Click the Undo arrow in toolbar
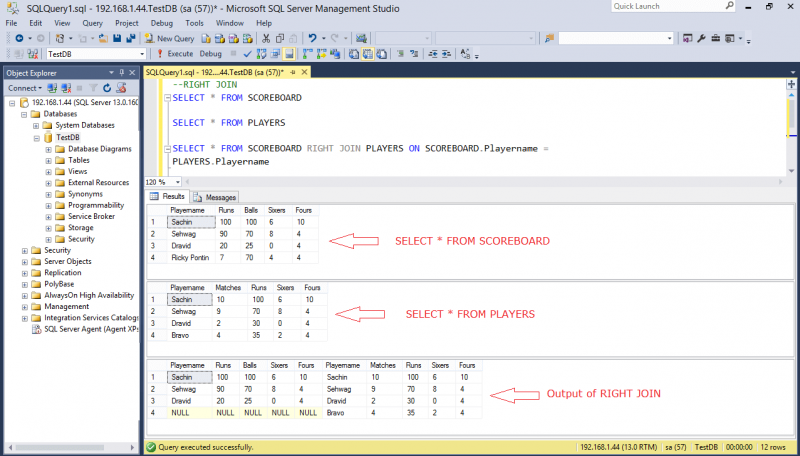The height and width of the screenshot is (456, 800). (x=313, y=38)
